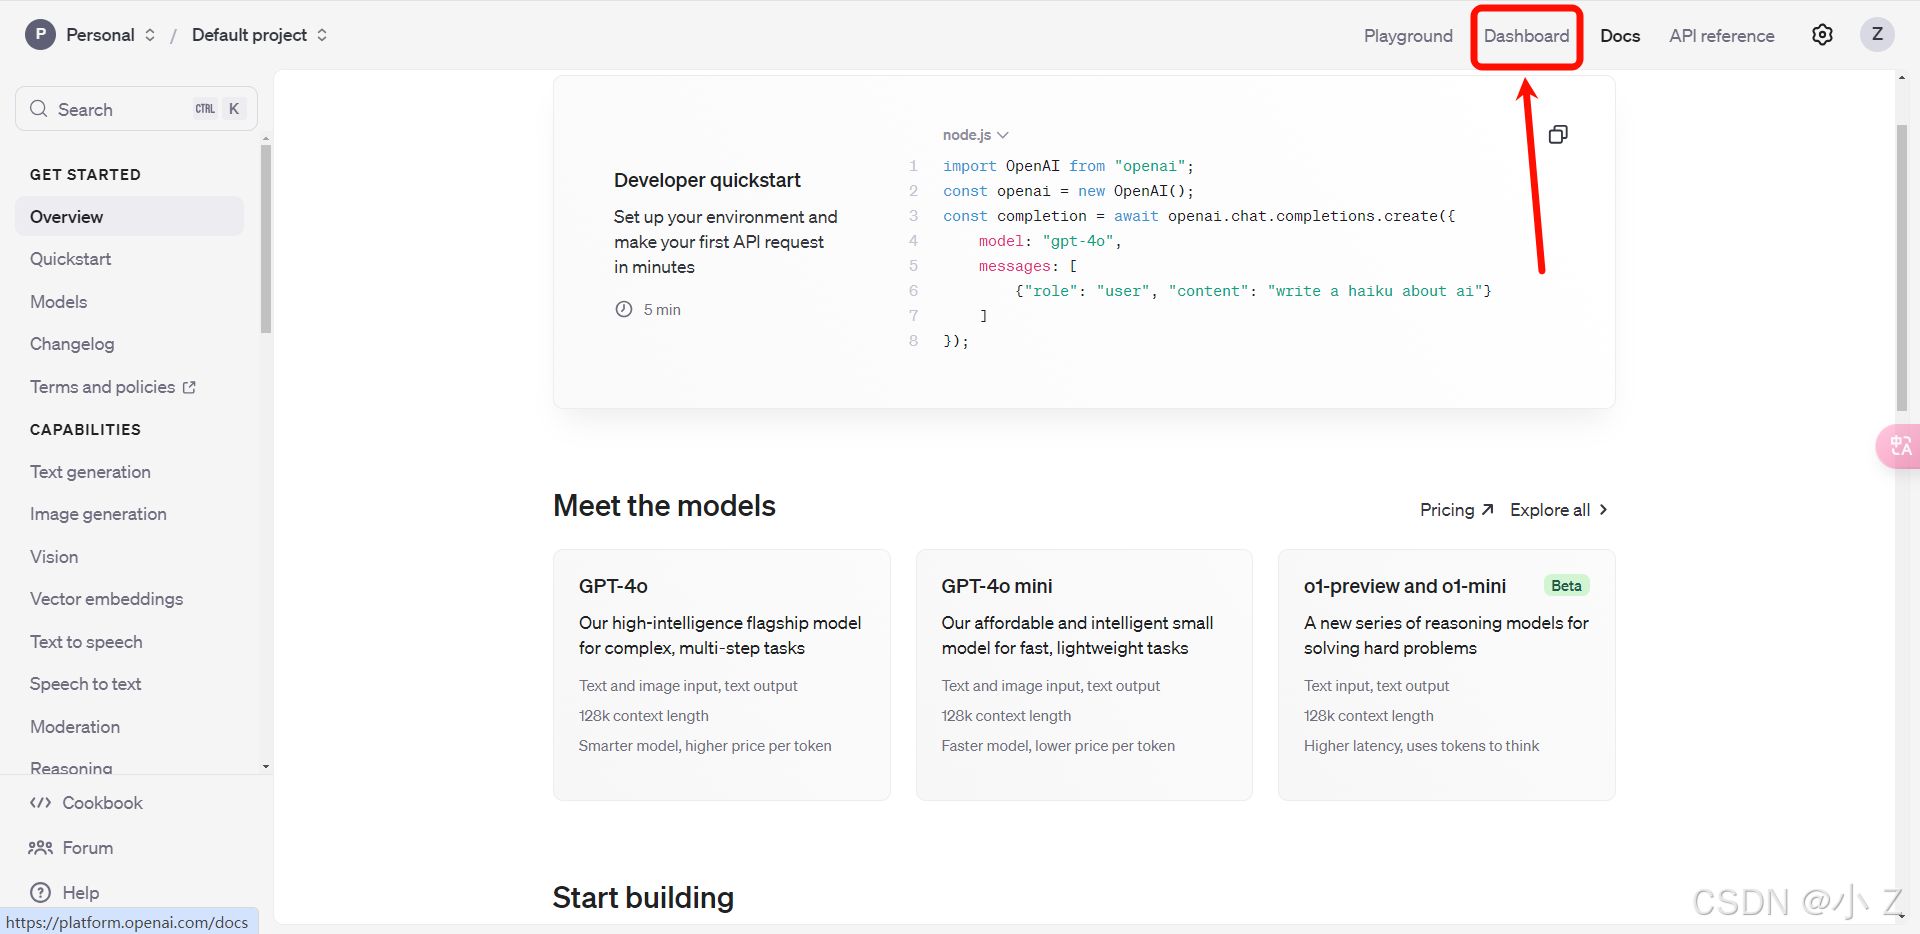Click page scrollbar up arrow
This screenshot has height=934, width=1920.
[1902, 77]
